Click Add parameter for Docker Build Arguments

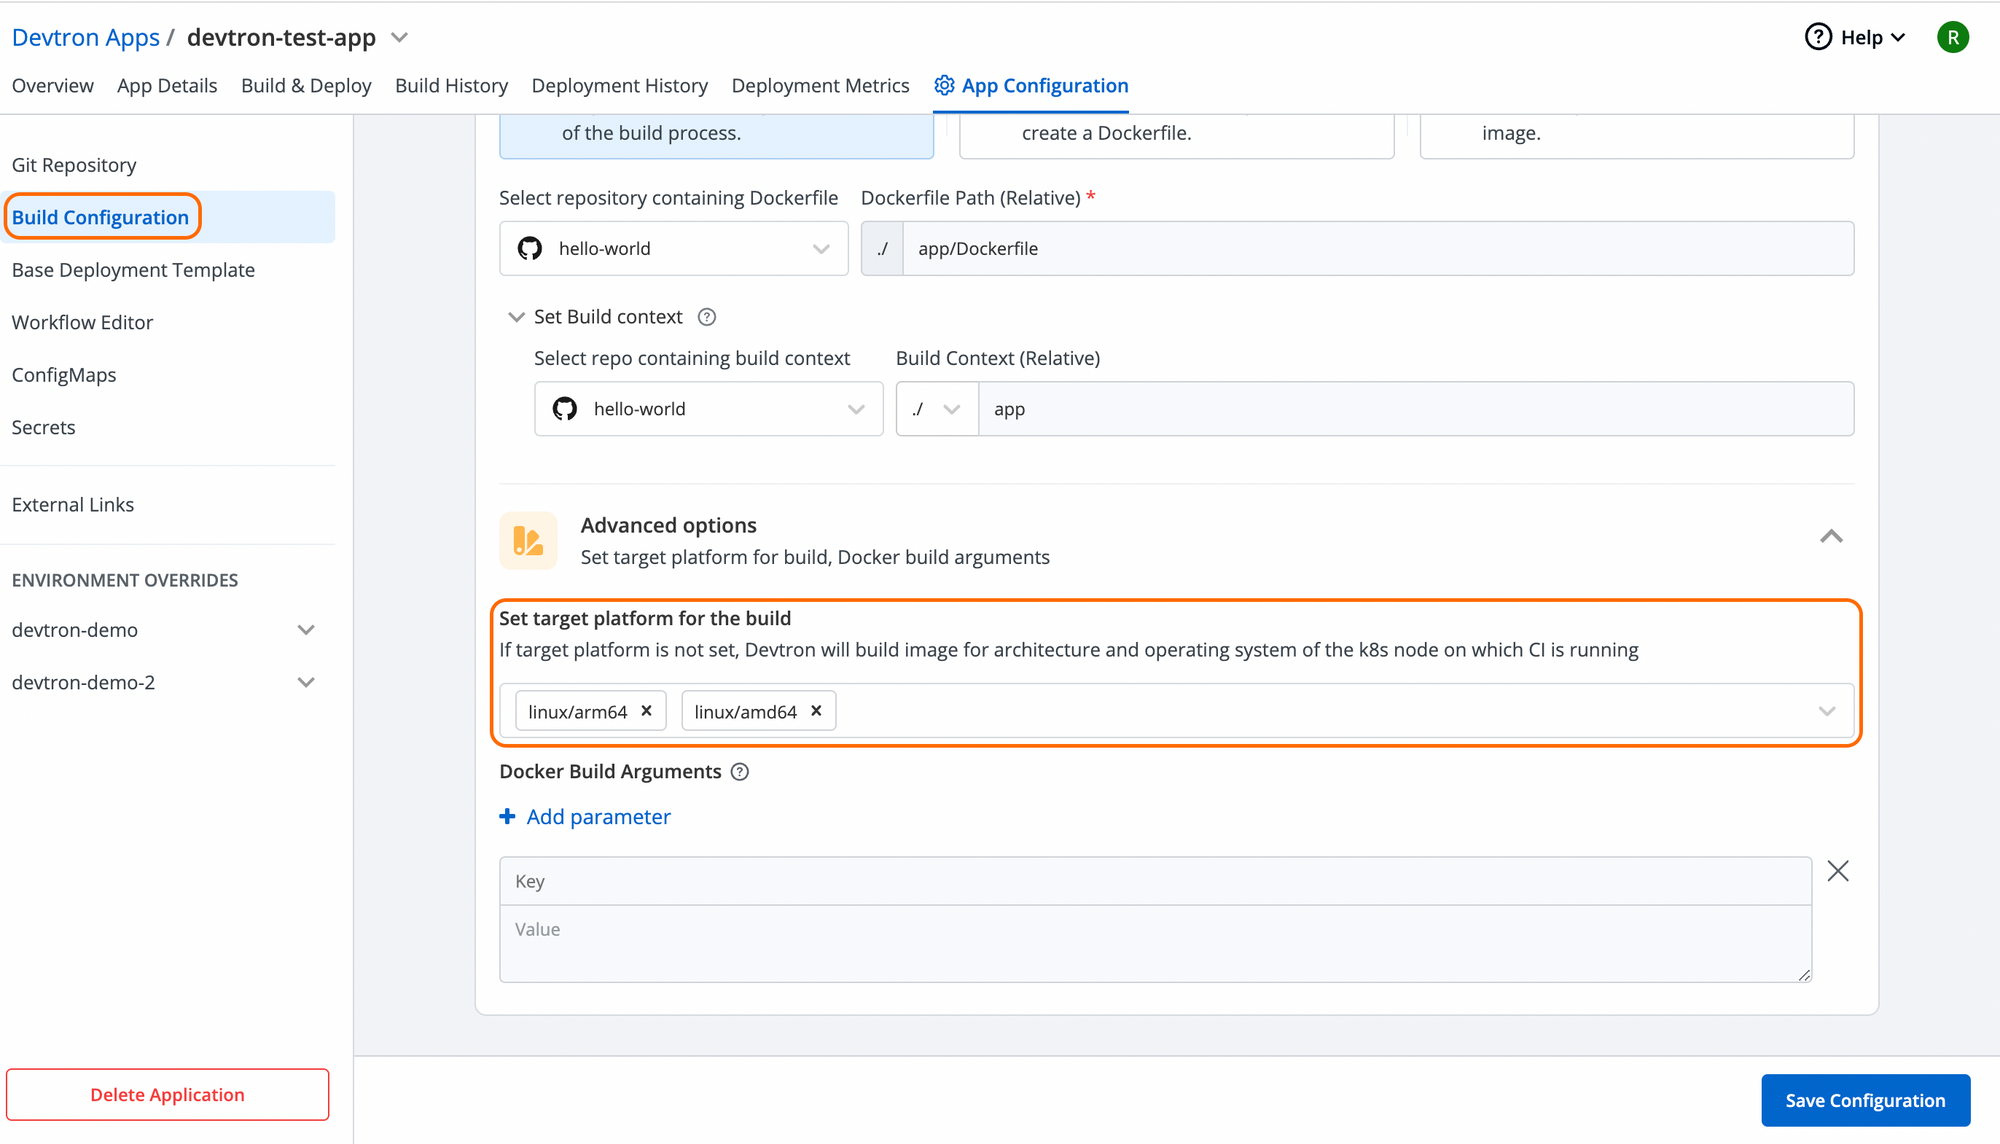[x=585, y=816]
